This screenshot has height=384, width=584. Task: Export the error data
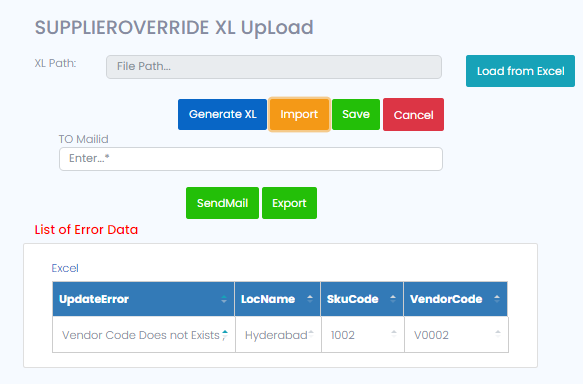tap(289, 203)
